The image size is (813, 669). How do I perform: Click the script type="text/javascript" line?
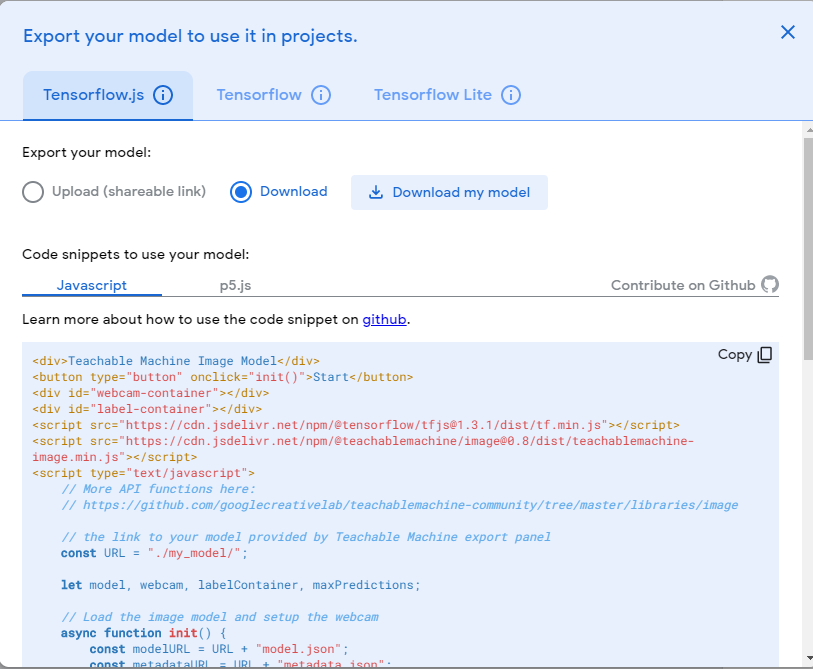click(x=143, y=473)
